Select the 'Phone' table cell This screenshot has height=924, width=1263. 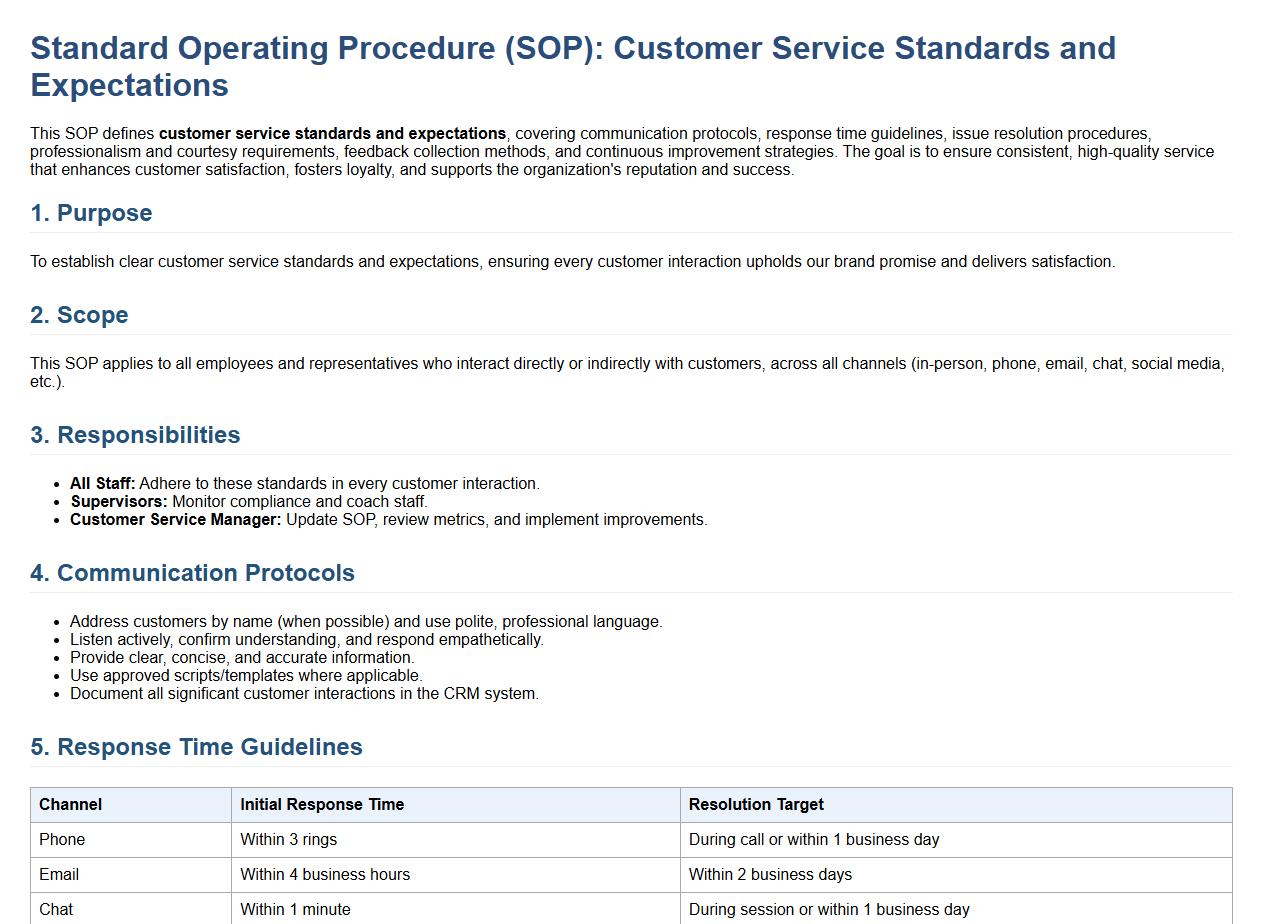click(x=62, y=840)
